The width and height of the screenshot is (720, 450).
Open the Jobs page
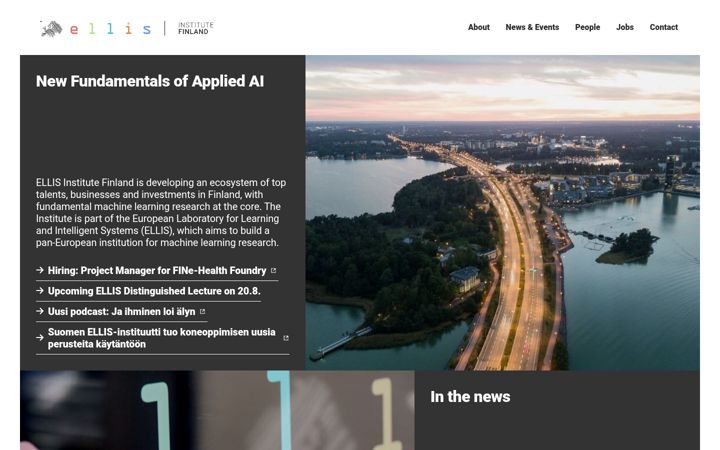tap(624, 27)
